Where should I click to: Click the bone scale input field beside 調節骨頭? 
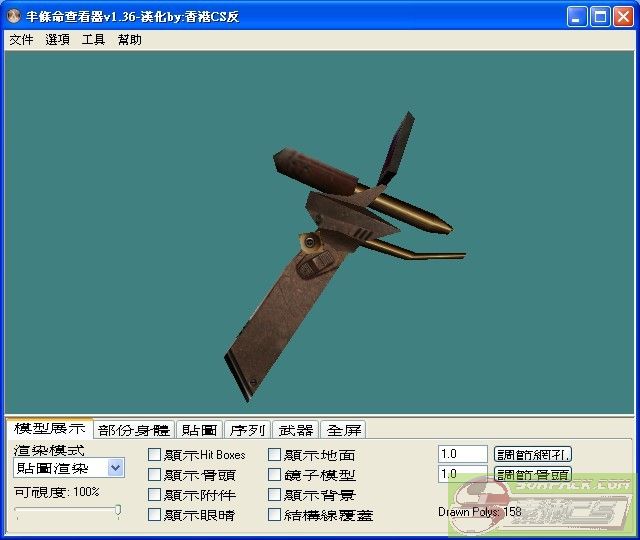click(462, 474)
